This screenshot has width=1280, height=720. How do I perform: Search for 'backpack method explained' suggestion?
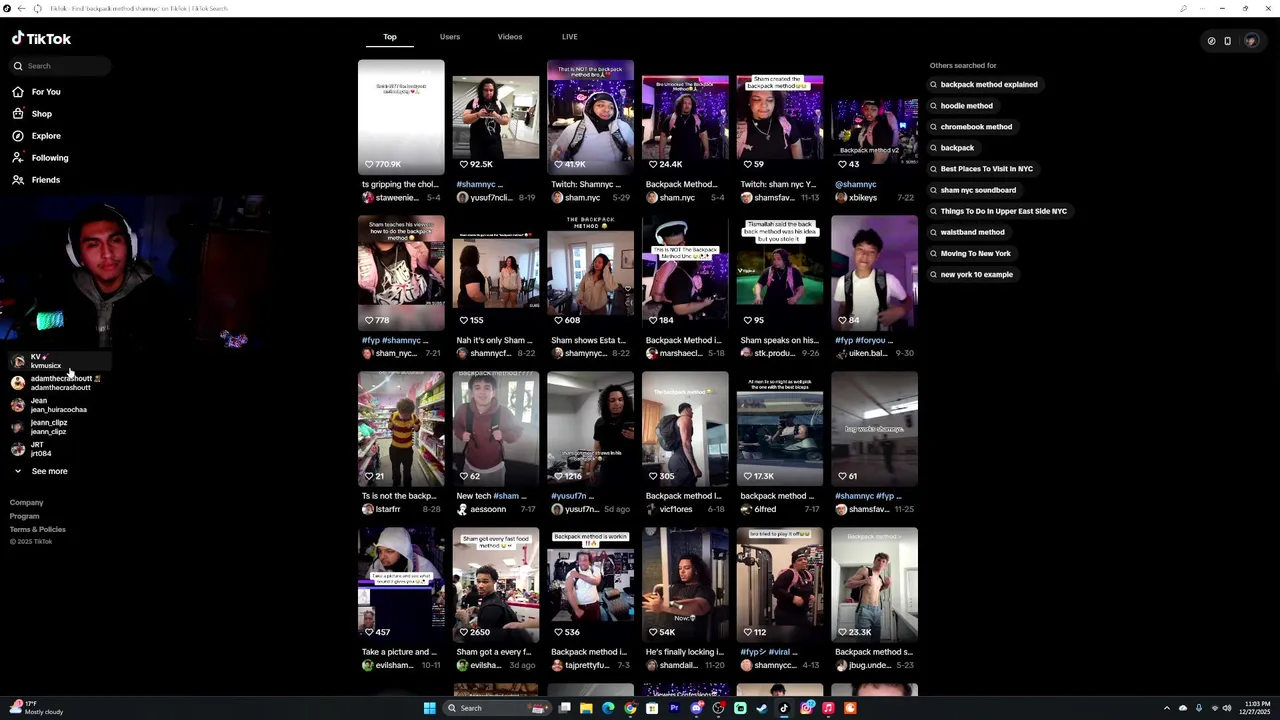click(x=984, y=85)
